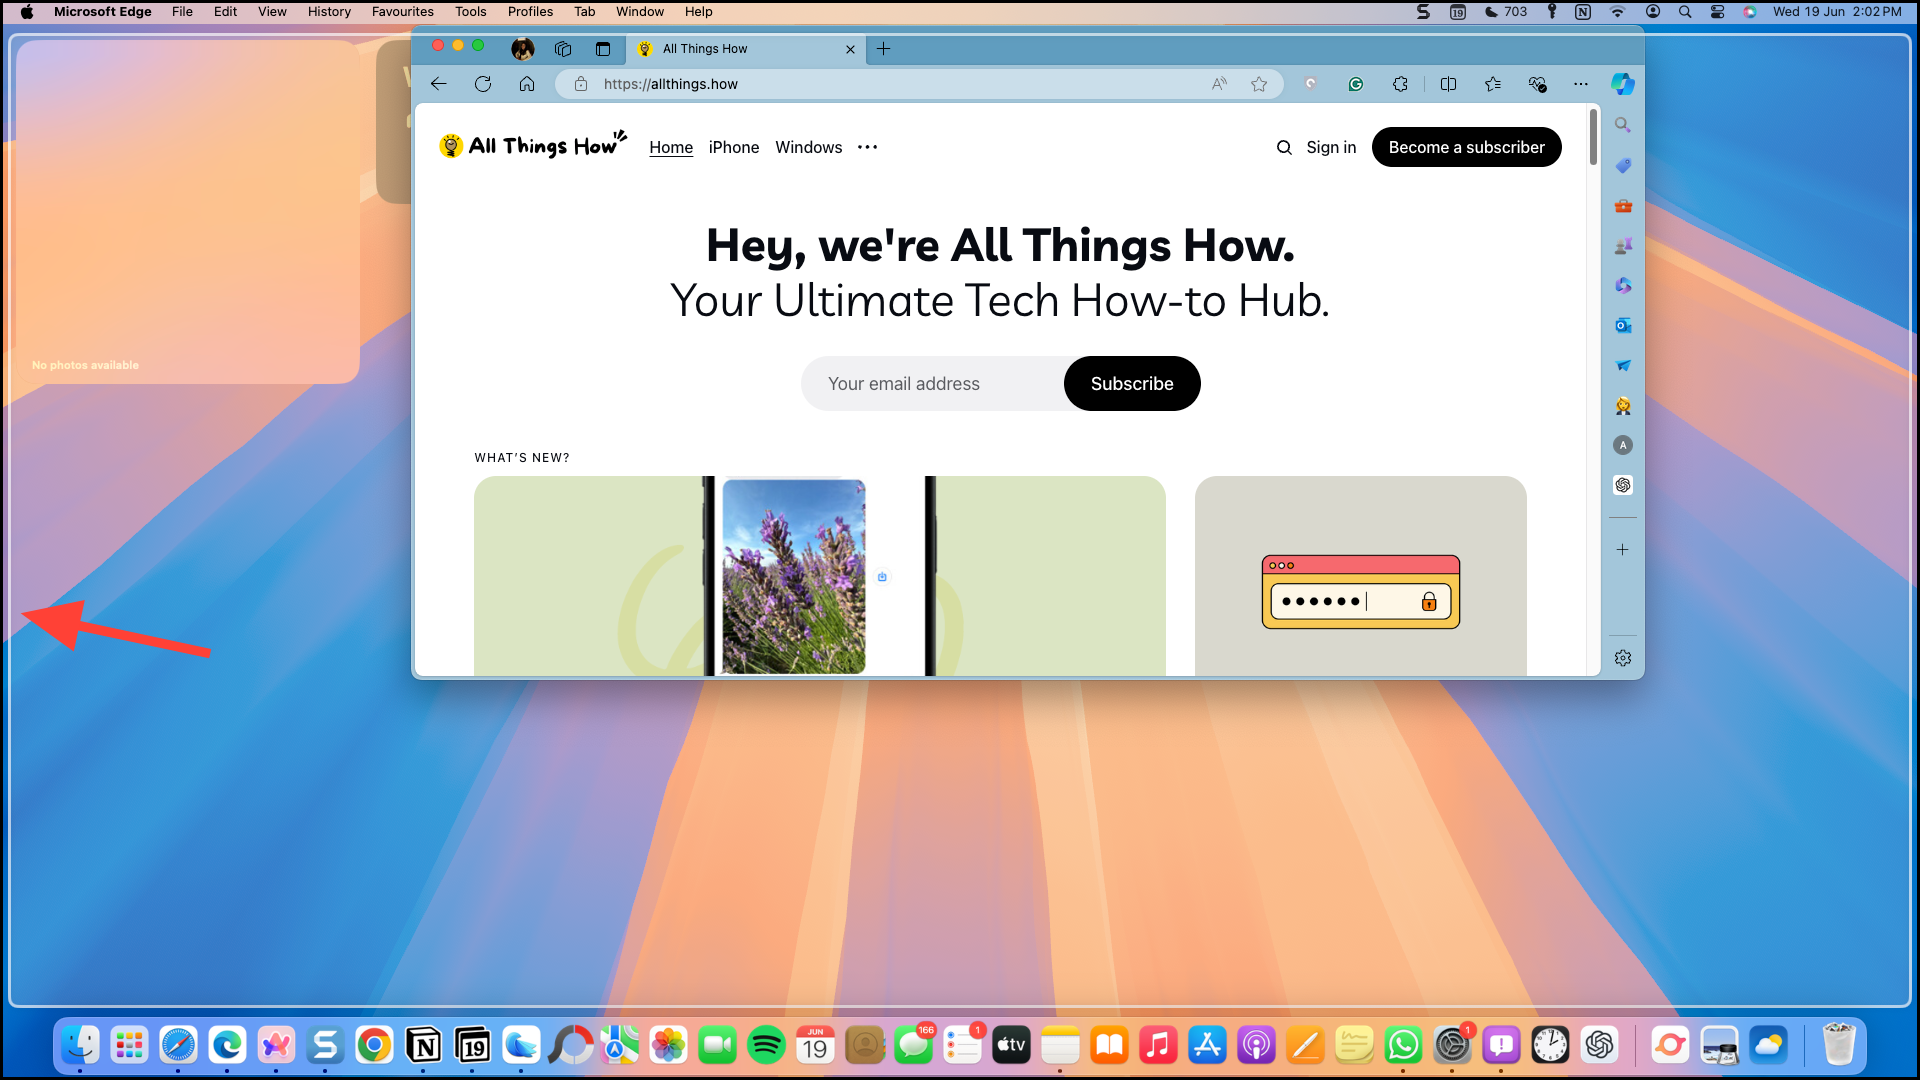1920x1080 pixels.
Task: Open the Profiles menu
Action: 530,12
